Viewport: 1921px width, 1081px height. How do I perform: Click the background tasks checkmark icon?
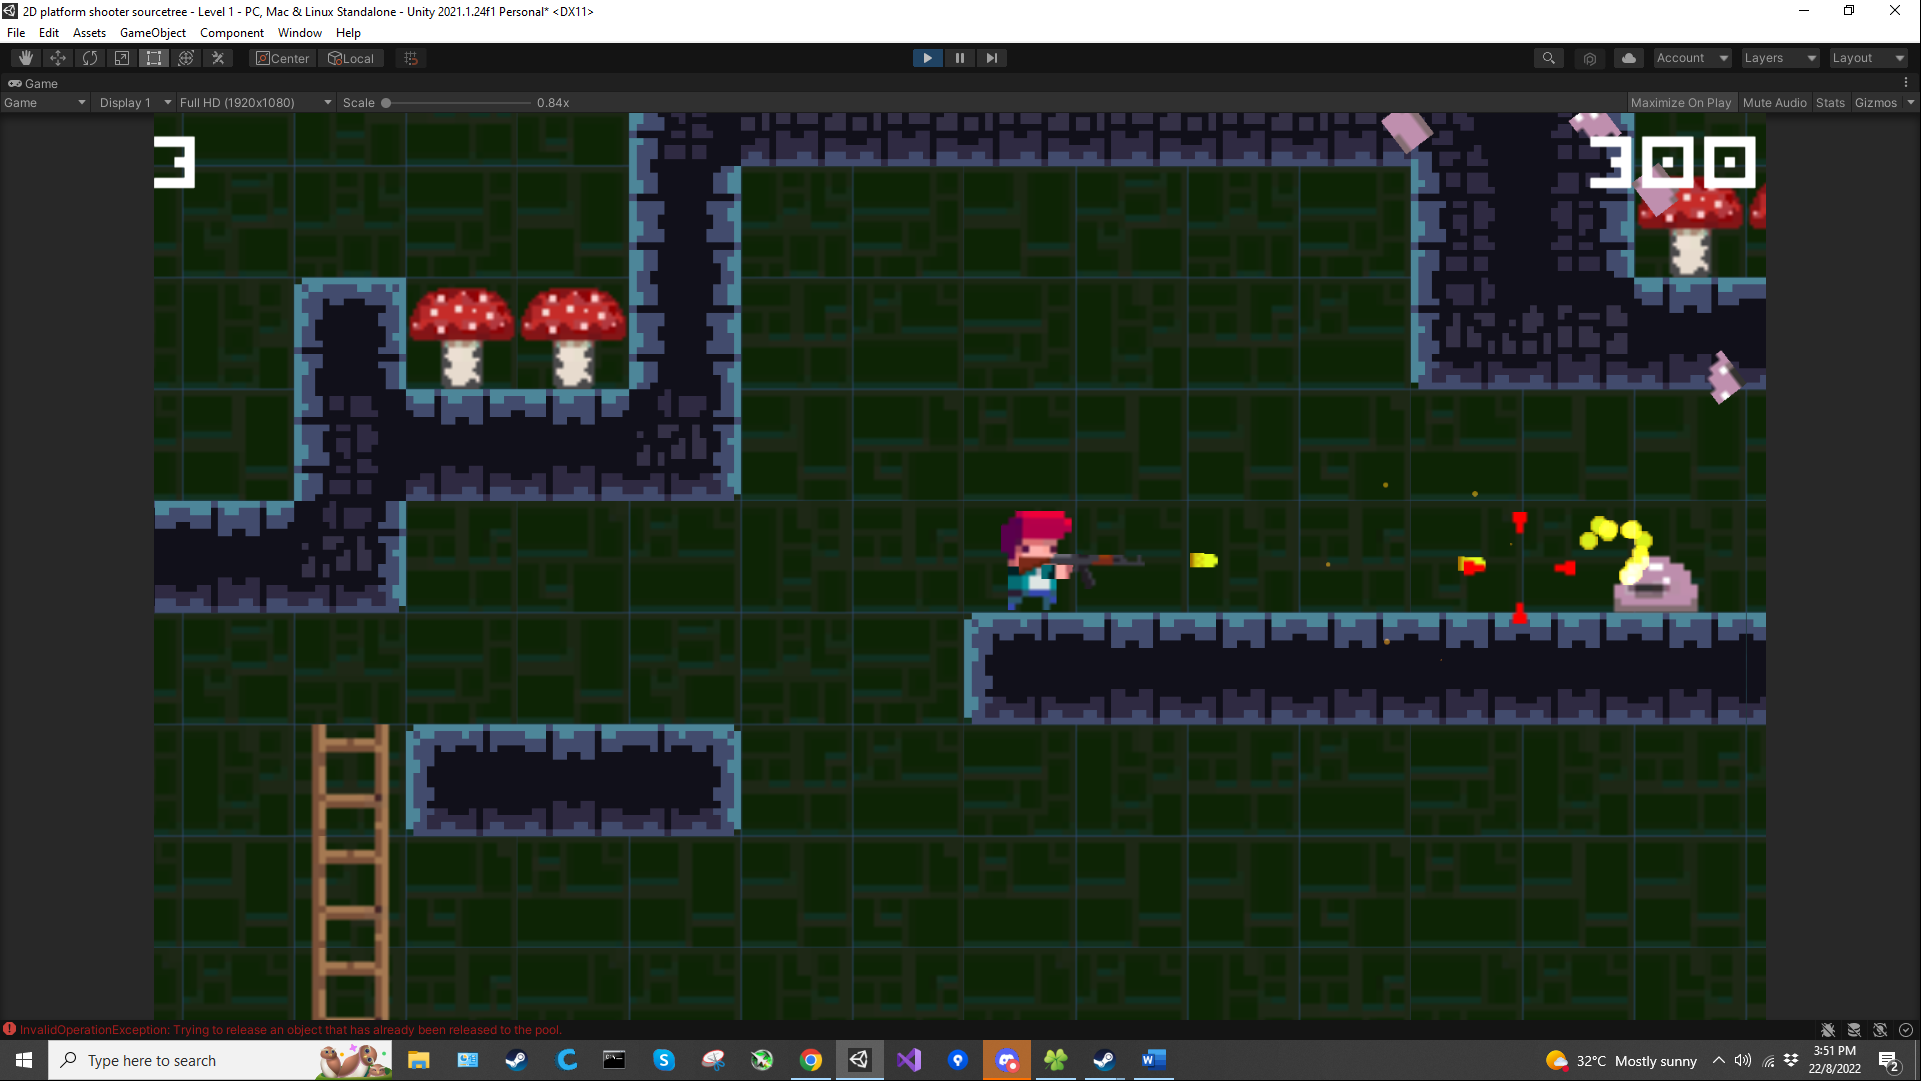[1906, 1030]
